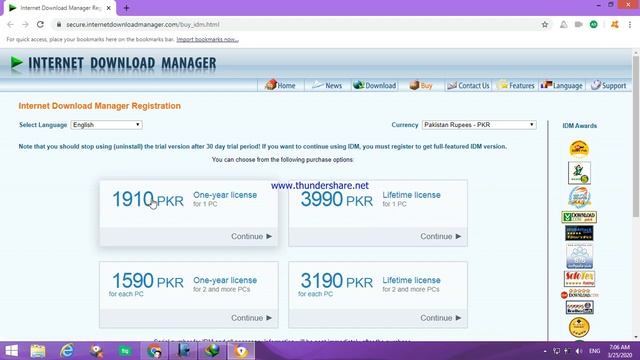Open the Chrome three-dot menu
640x360 pixels.
click(x=630, y=24)
